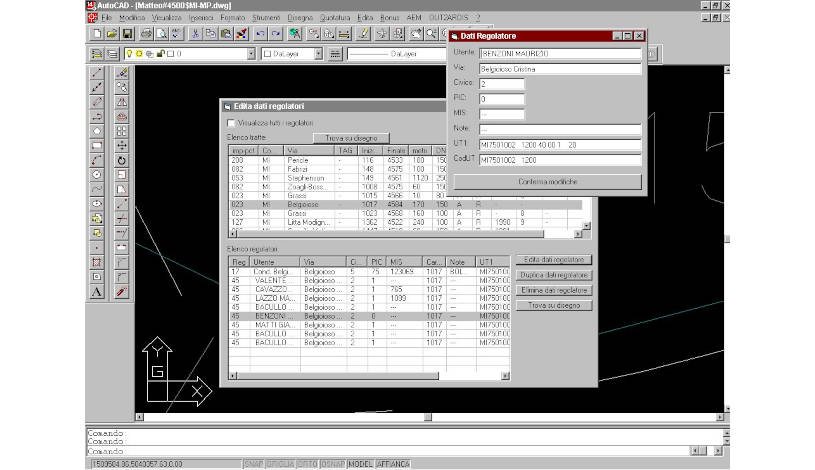This screenshot has height=470, width=815.
Task: Enable the Visualizza tutti i regolatori checkbox
Action: 231,122
